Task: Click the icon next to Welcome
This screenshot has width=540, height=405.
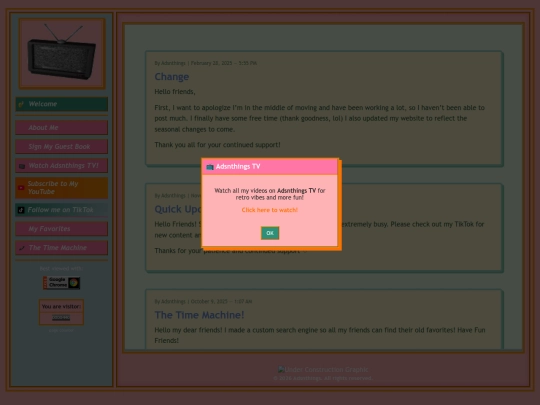Action: point(21,104)
